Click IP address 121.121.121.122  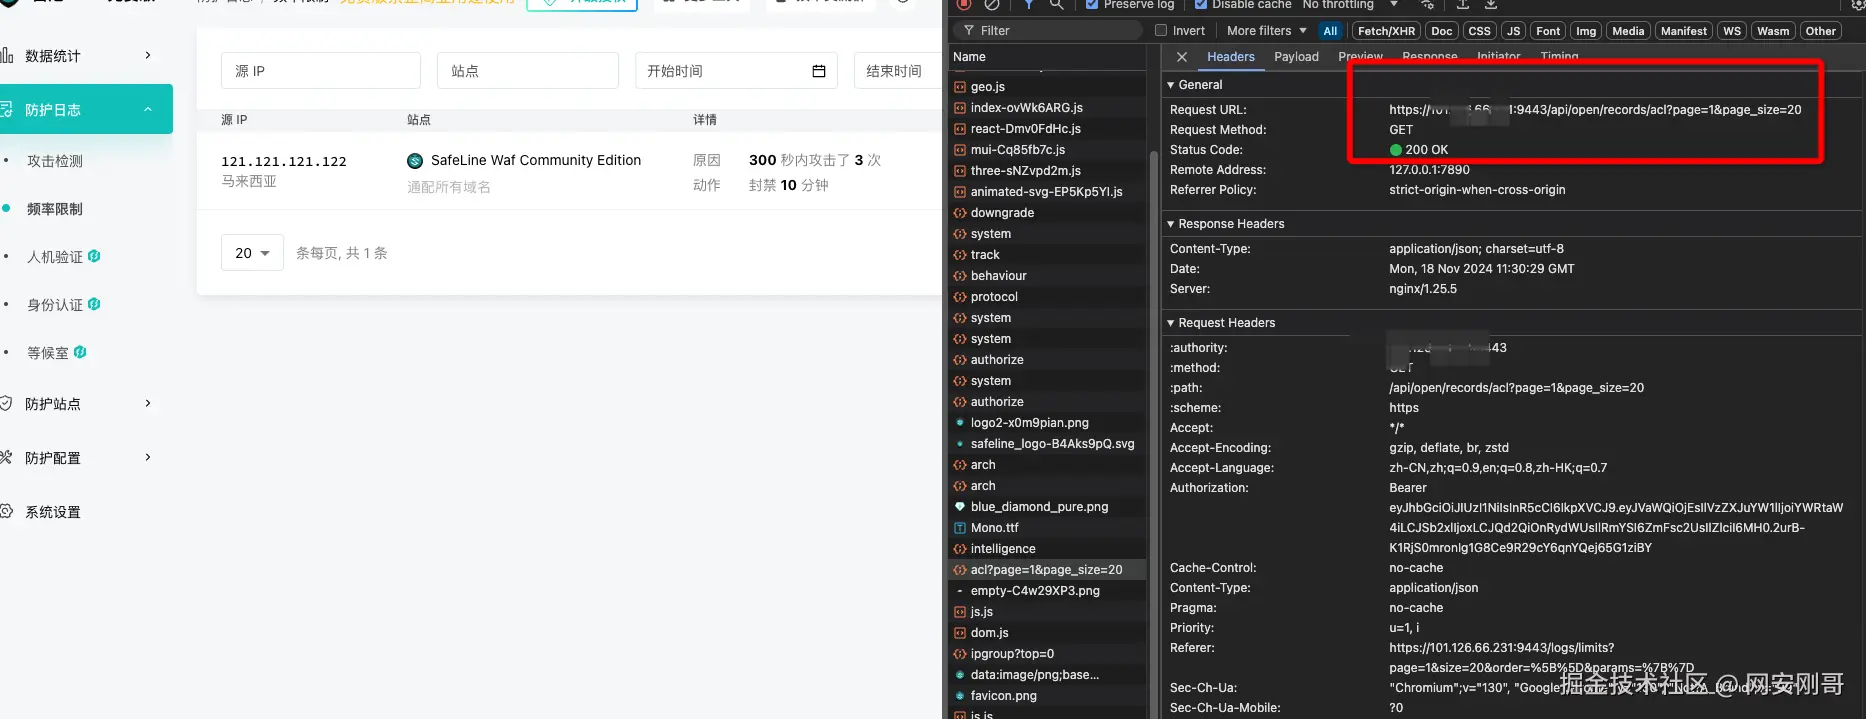284,161
